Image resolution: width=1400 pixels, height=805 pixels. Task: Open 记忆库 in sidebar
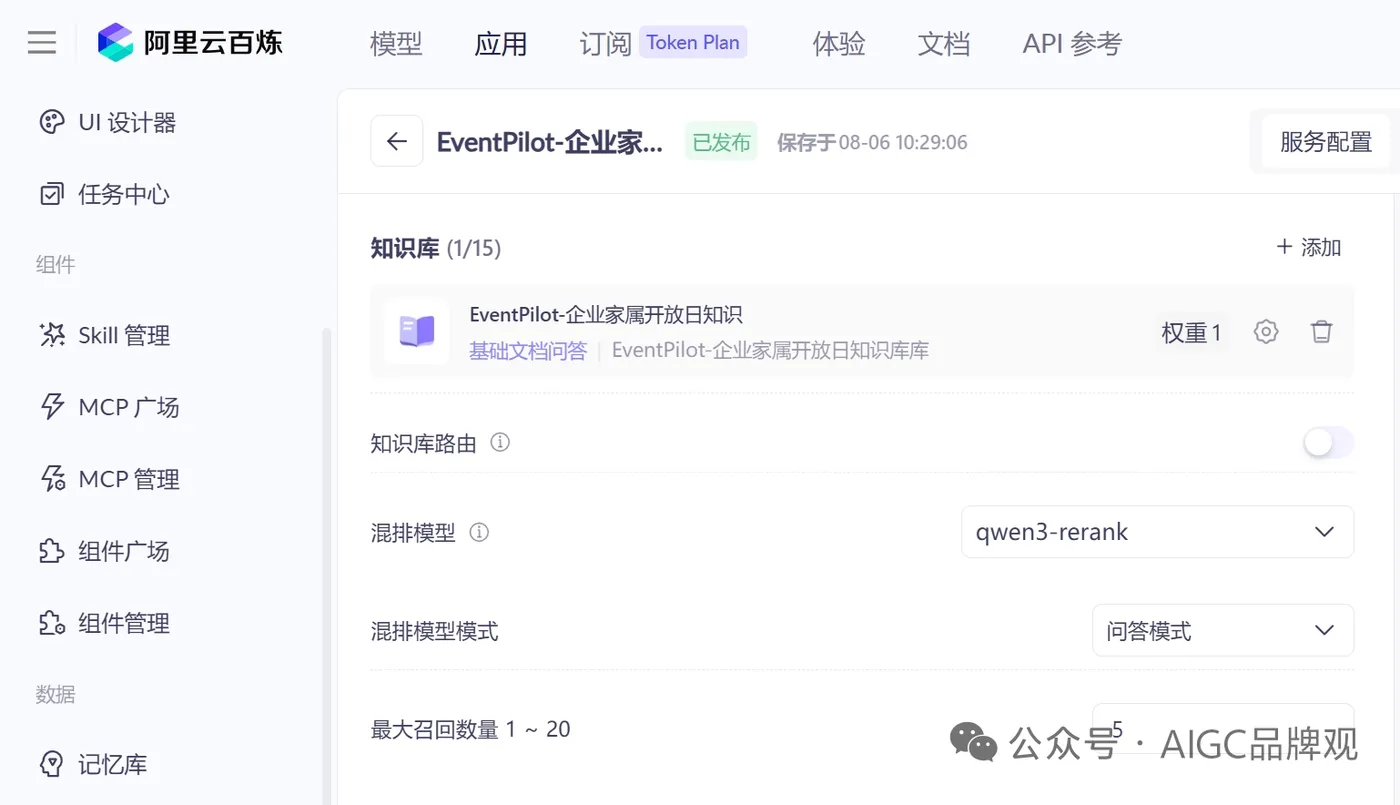click(x=93, y=765)
